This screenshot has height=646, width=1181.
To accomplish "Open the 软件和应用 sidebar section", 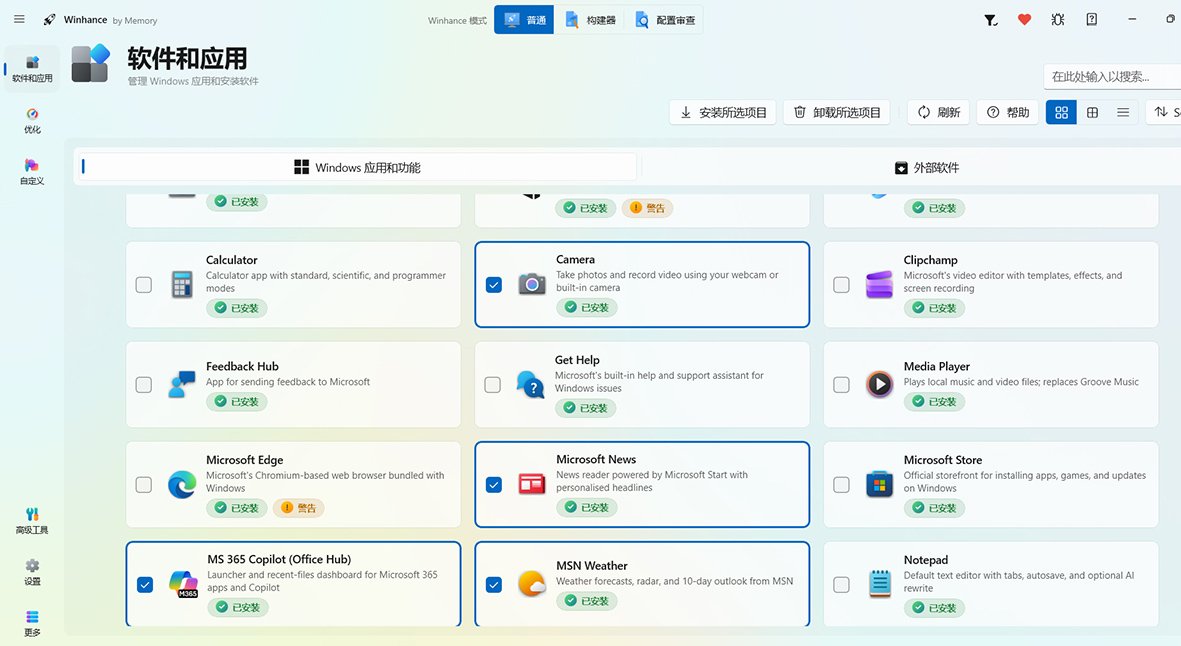I will coord(32,69).
